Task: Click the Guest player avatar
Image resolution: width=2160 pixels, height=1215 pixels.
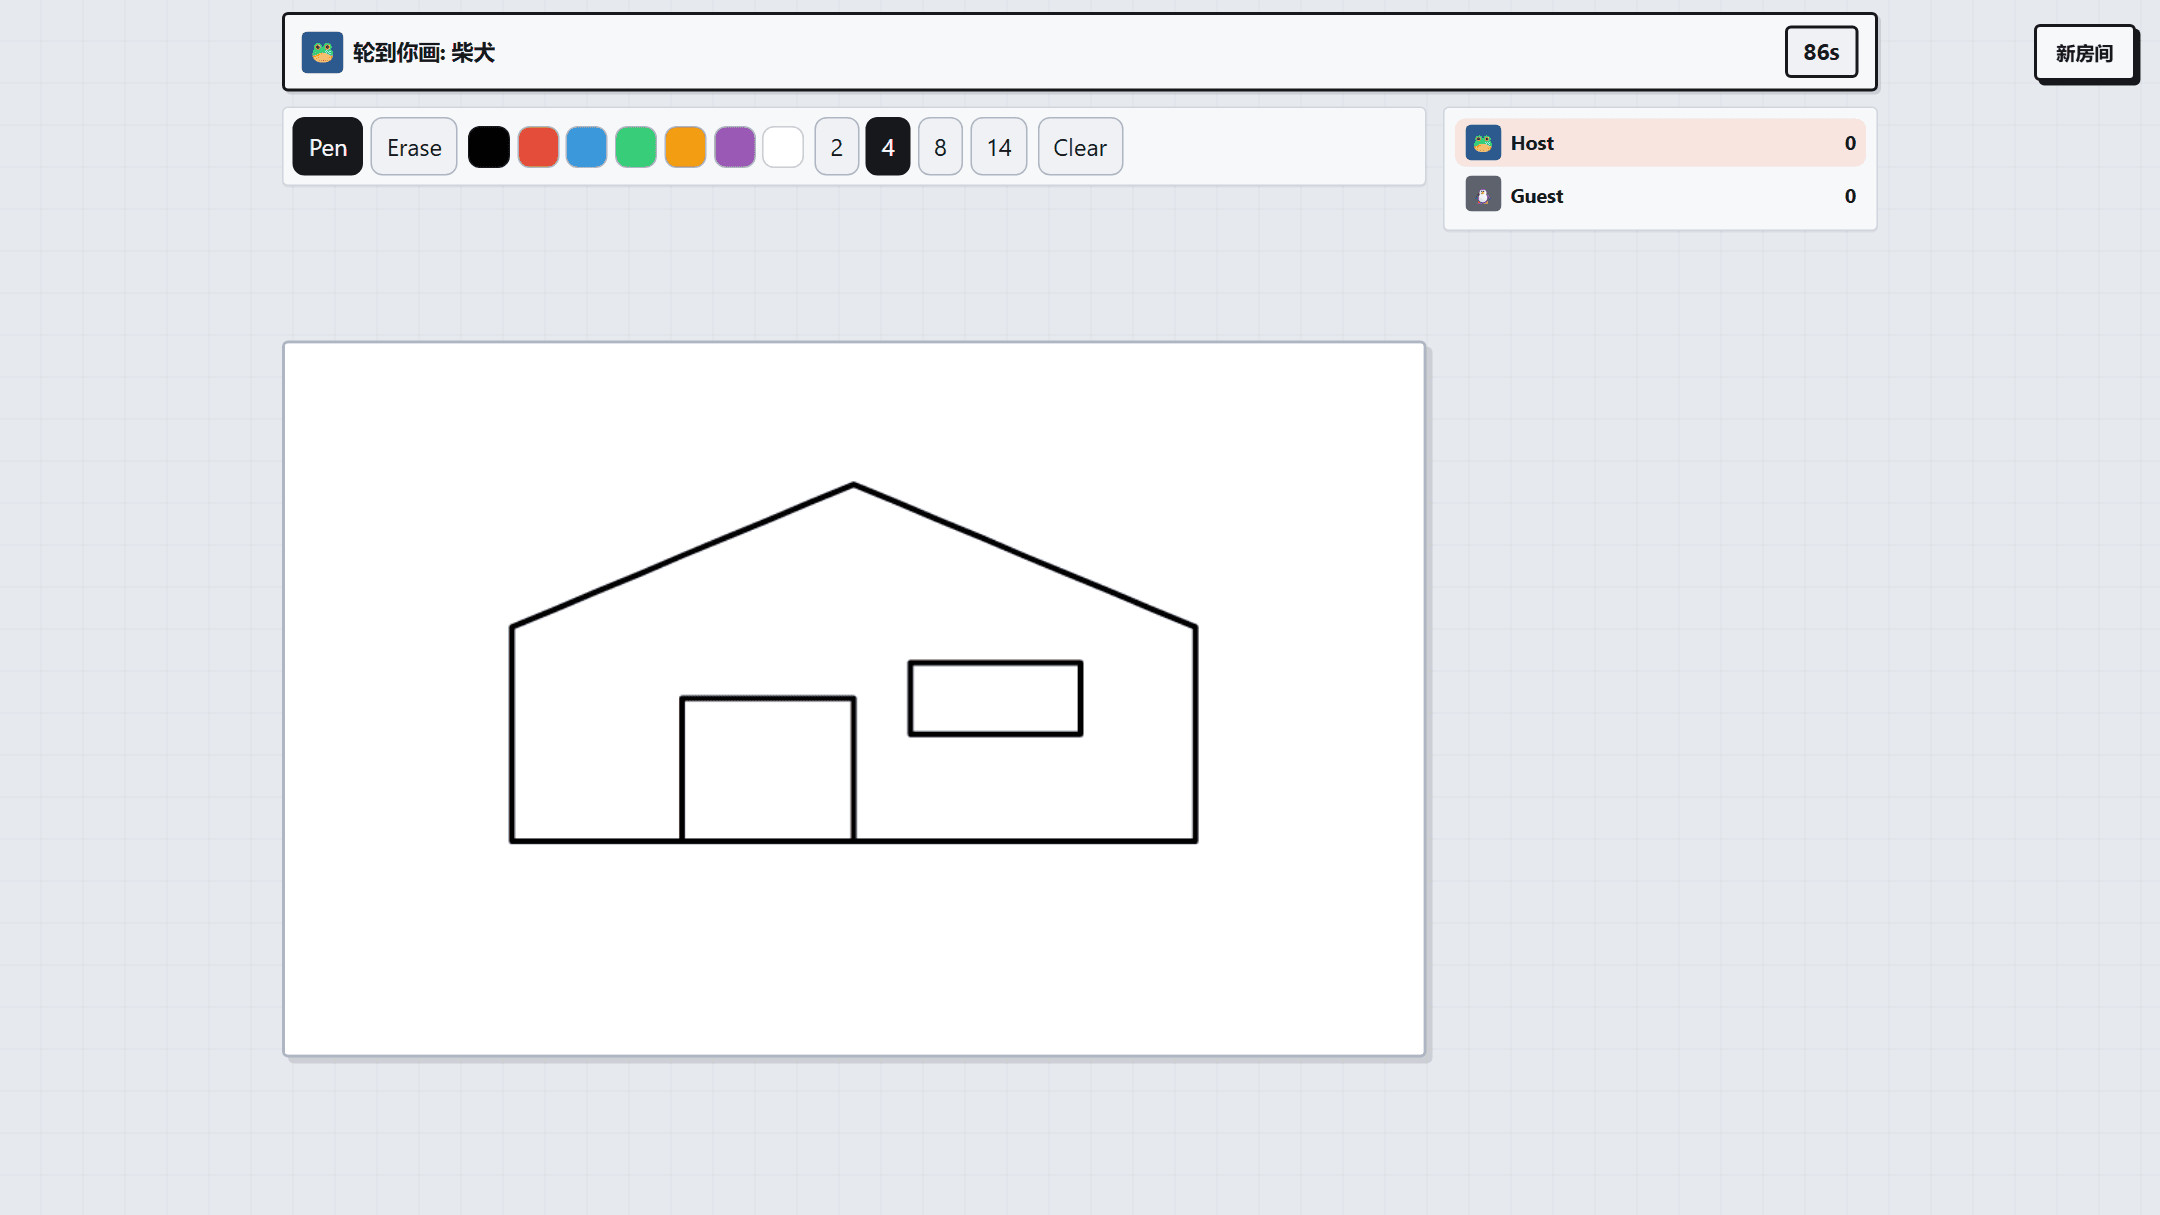Action: pos(1483,195)
